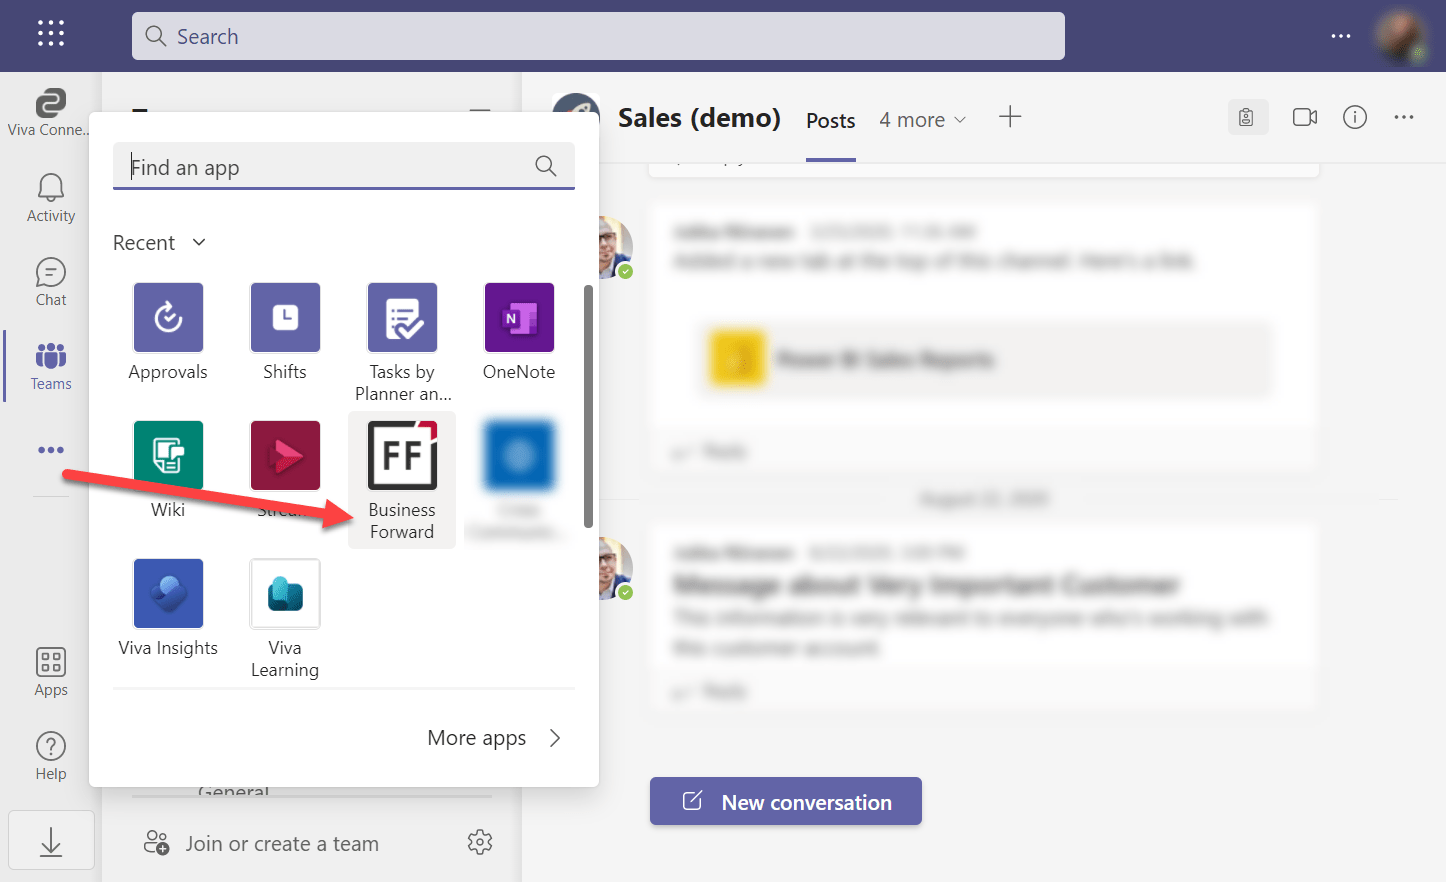Type in the Find an app field
The height and width of the screenshot is (882, 1446).
pos(330,166)
